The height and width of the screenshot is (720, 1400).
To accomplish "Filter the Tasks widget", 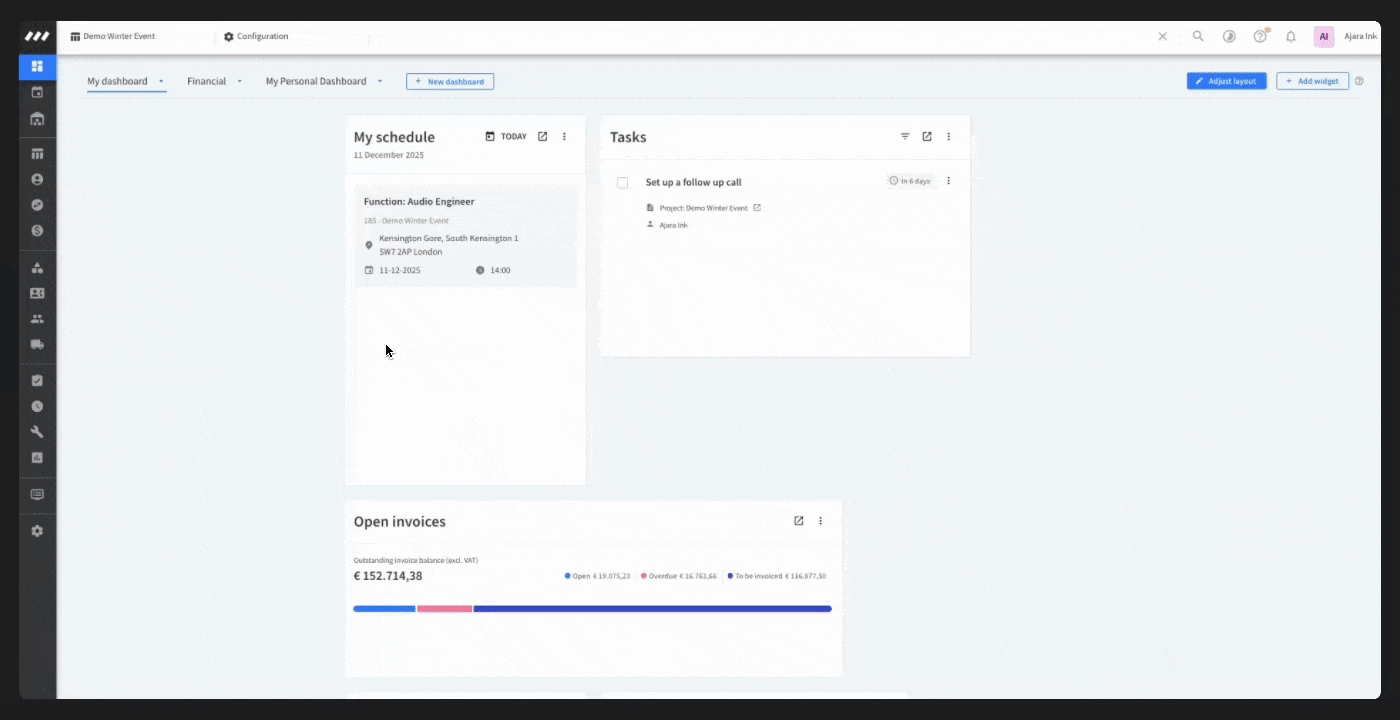I will pos(905,137).
